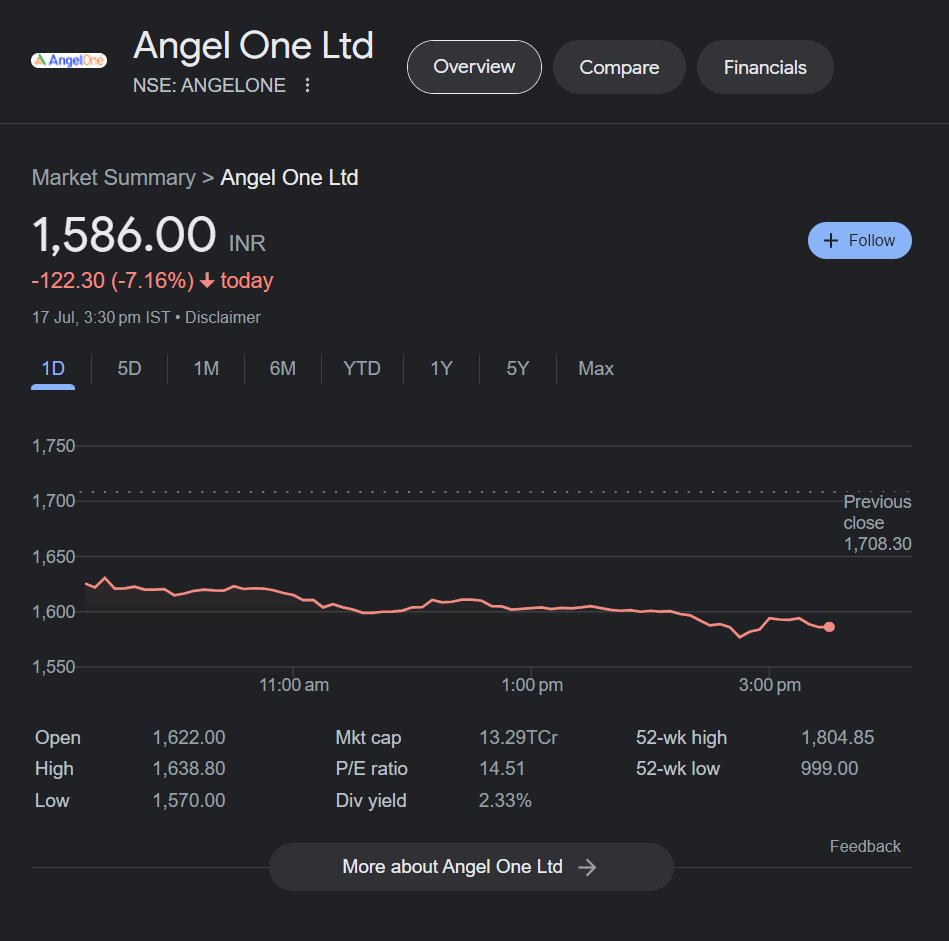Open More about Angel One Ltd
The width and height of the screenshot is (949, 941).
[470, 867]
